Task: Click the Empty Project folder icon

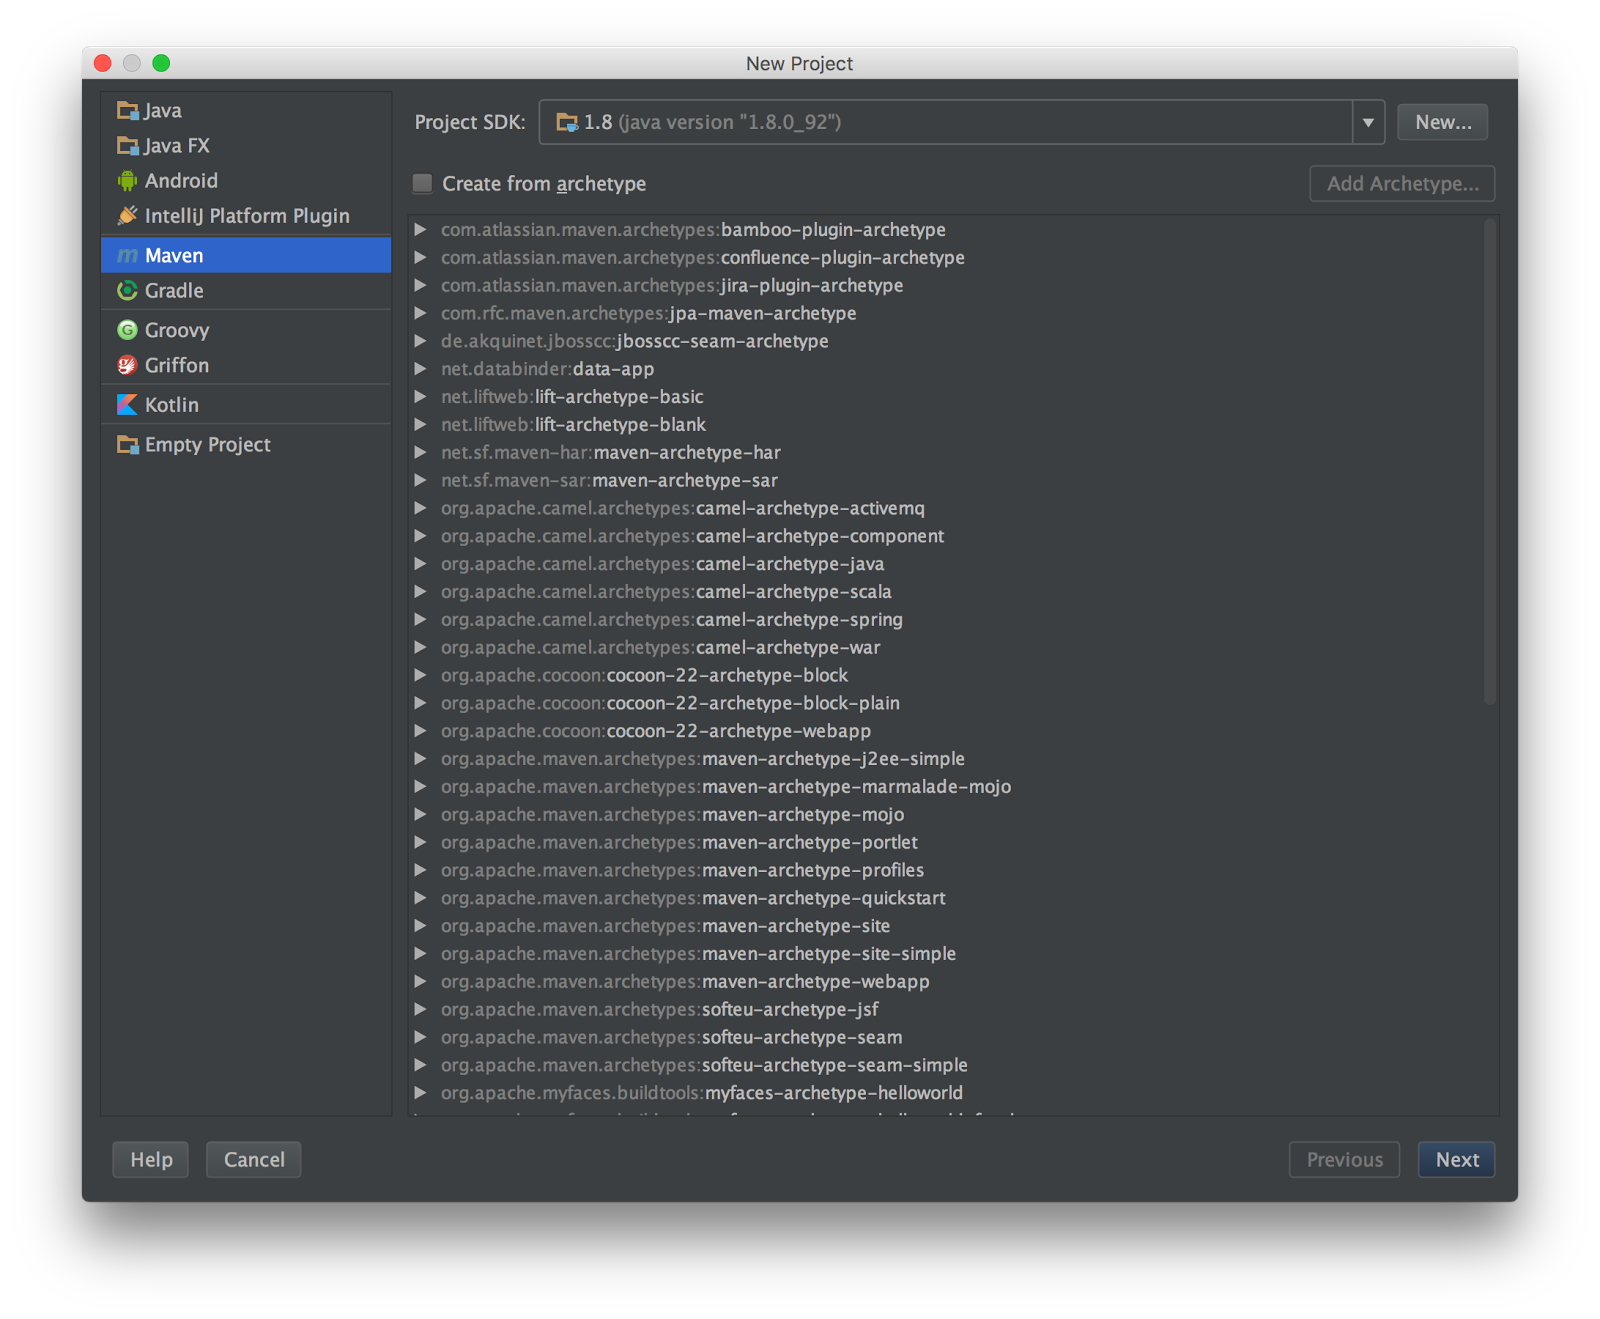Action: point(127,445)
